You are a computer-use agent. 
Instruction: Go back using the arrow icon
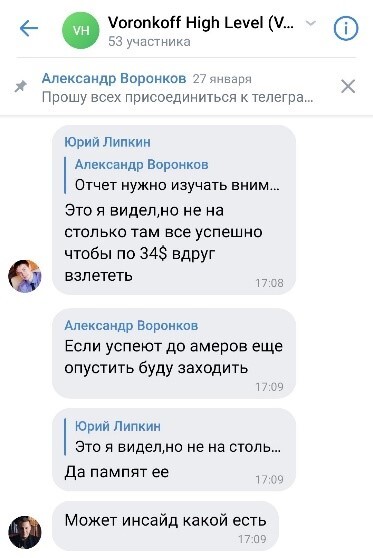28,28
